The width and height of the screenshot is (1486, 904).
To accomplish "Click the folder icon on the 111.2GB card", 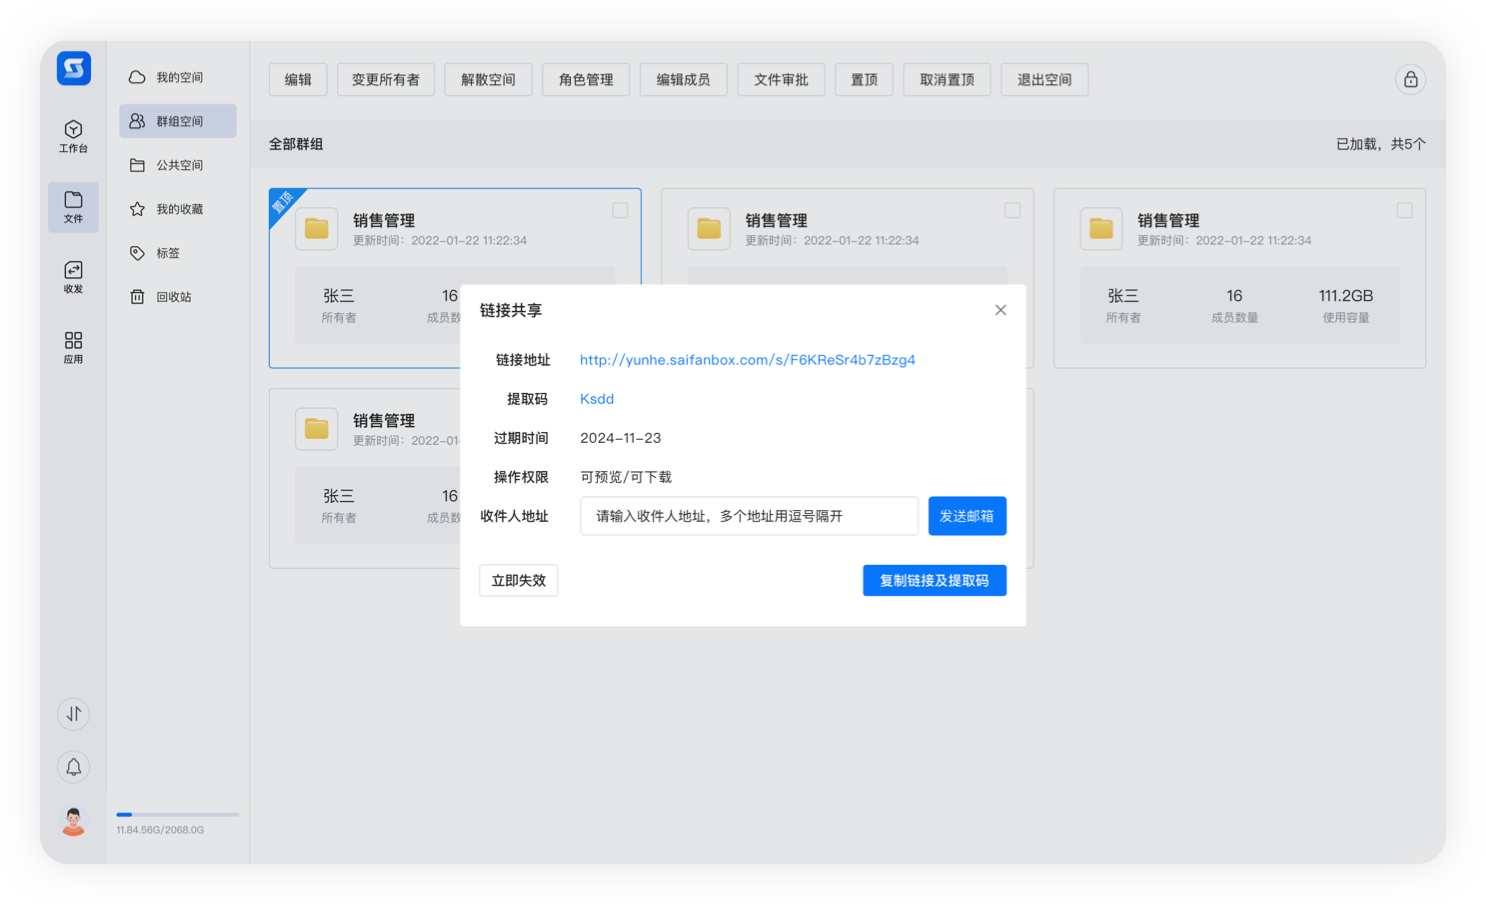I will [x=1101, y=229].
